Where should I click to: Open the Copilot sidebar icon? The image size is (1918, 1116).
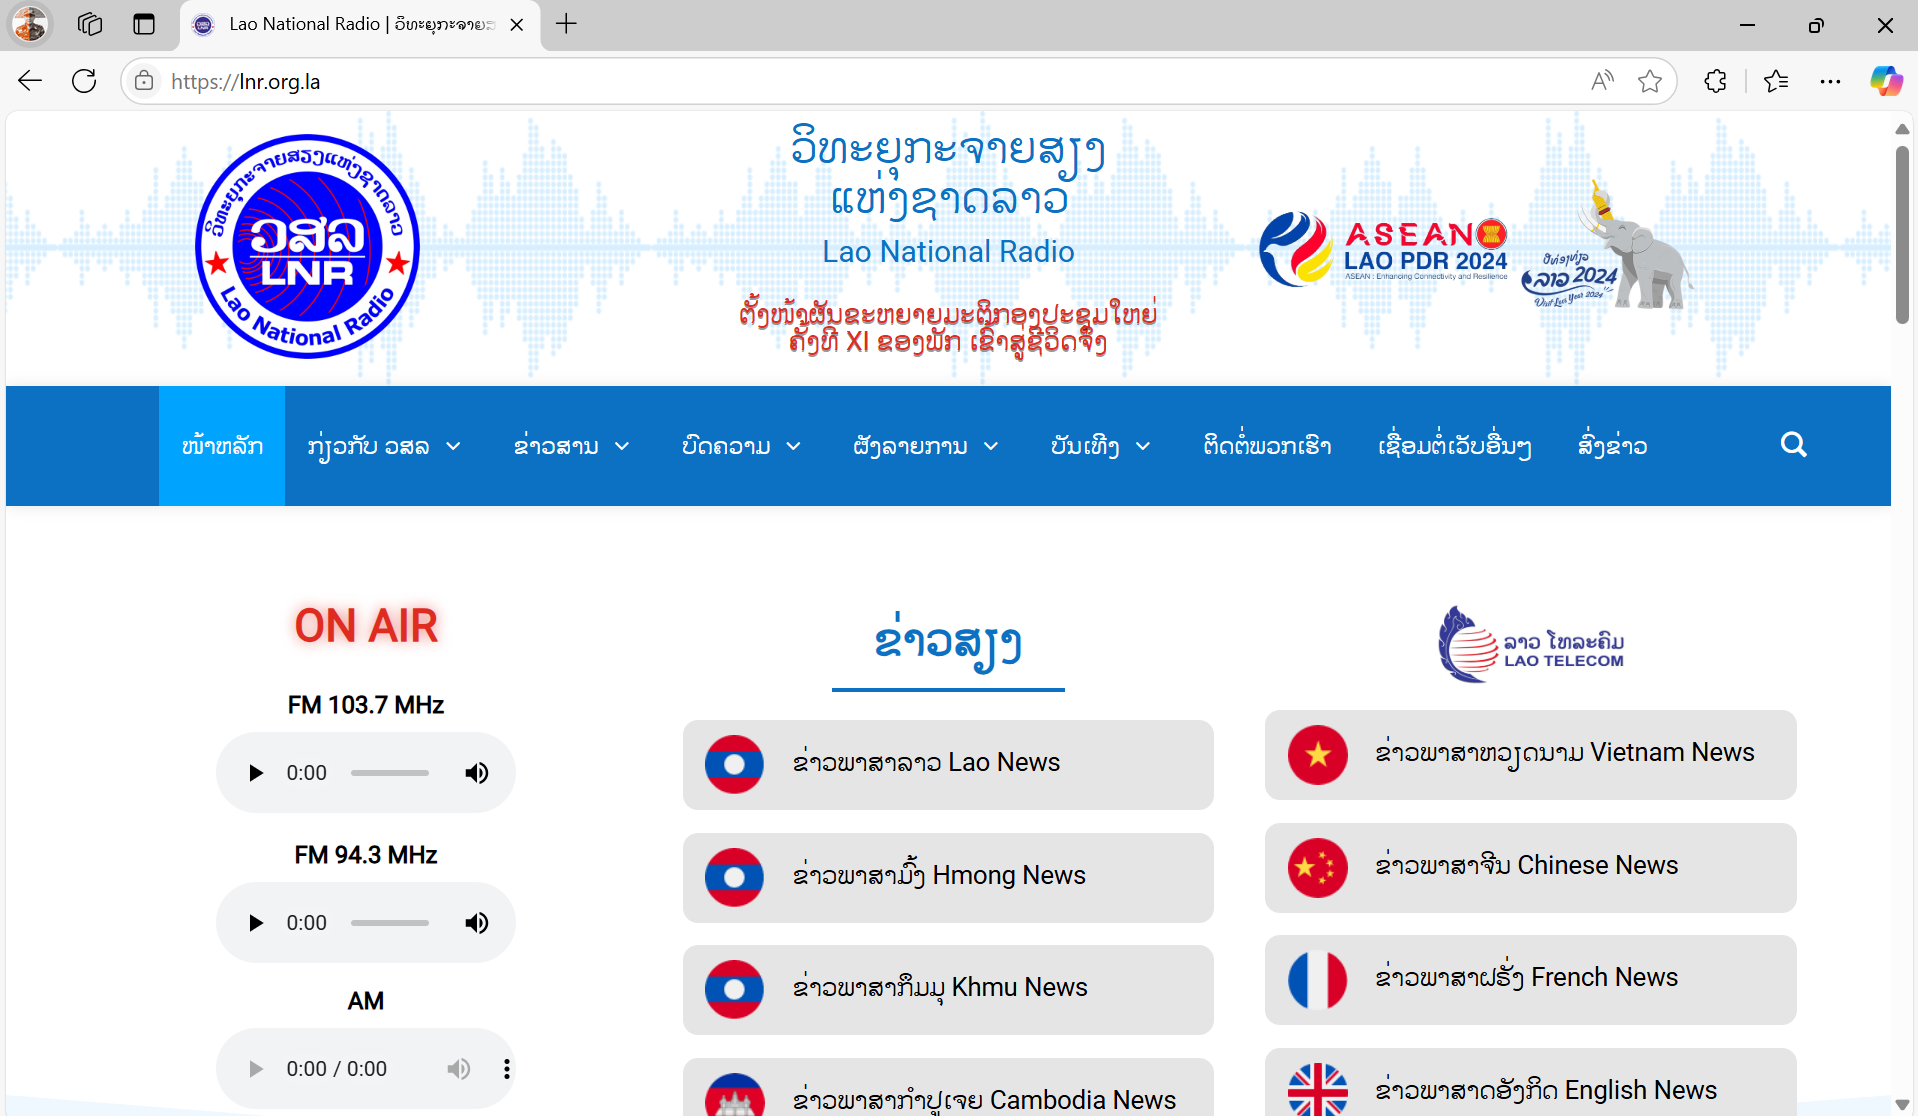click(x=1886, y=81)
